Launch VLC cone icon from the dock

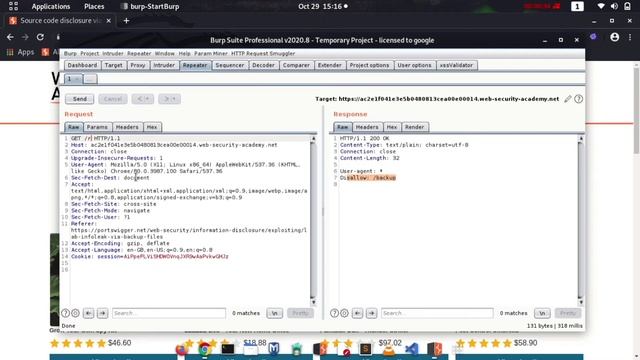389,349
